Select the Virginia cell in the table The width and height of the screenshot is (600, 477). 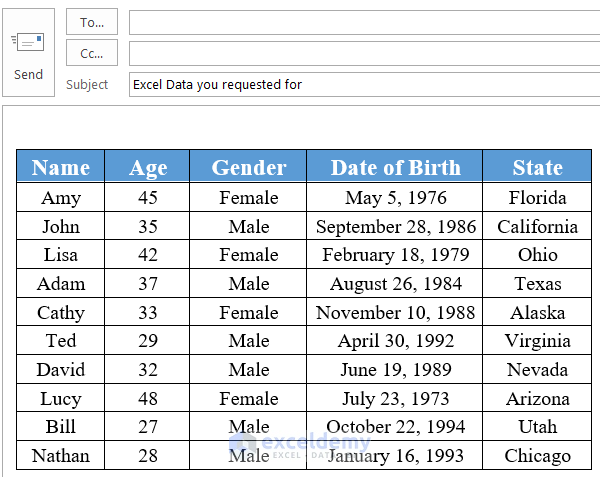(x=537, y=341)
